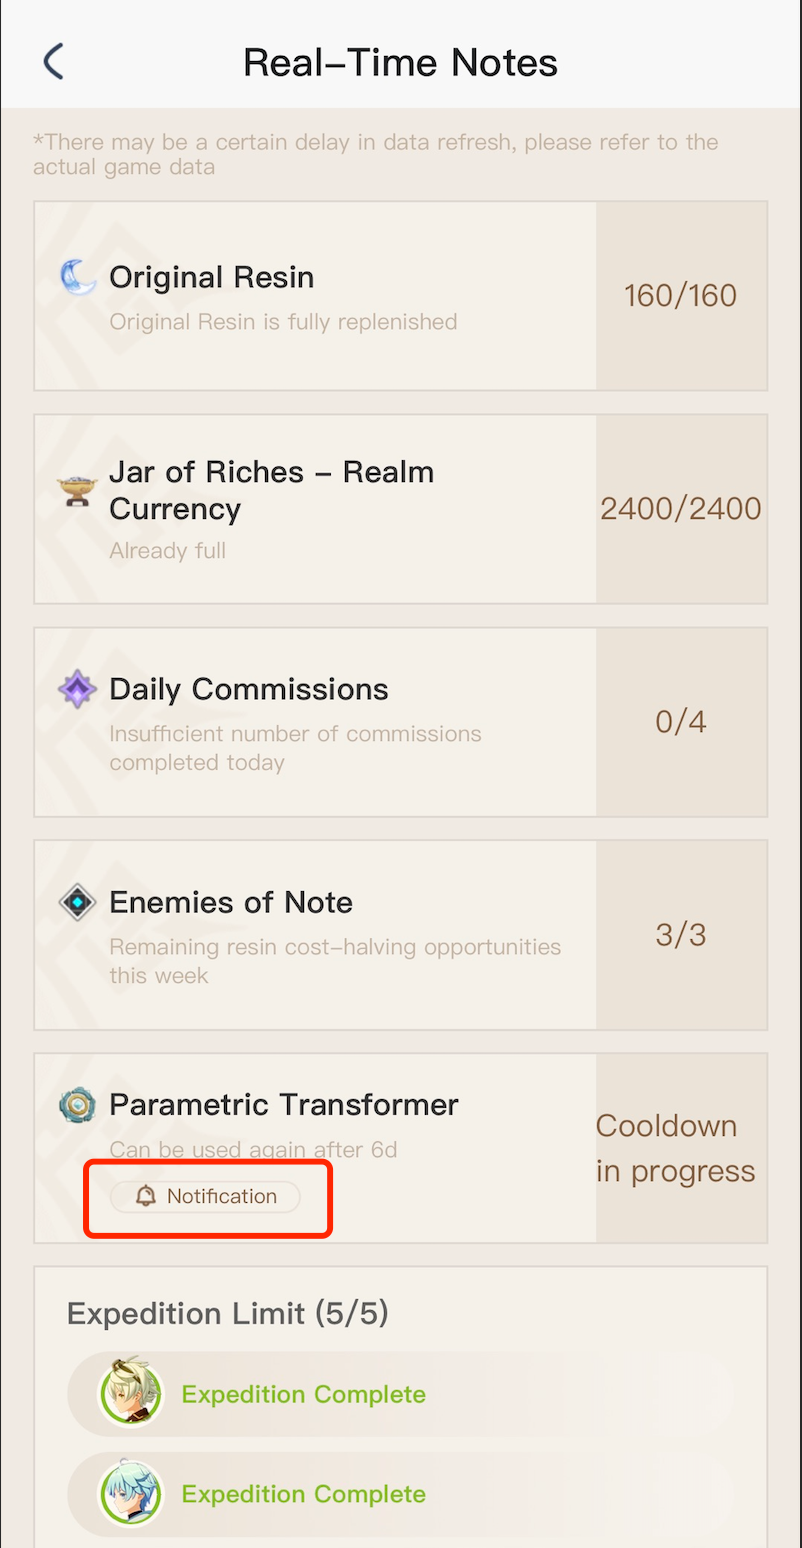This screenshot has height=1548, width=802.
Task: Tap the Enemies of Note diamond icon
Action: click(x=77, y=903)
